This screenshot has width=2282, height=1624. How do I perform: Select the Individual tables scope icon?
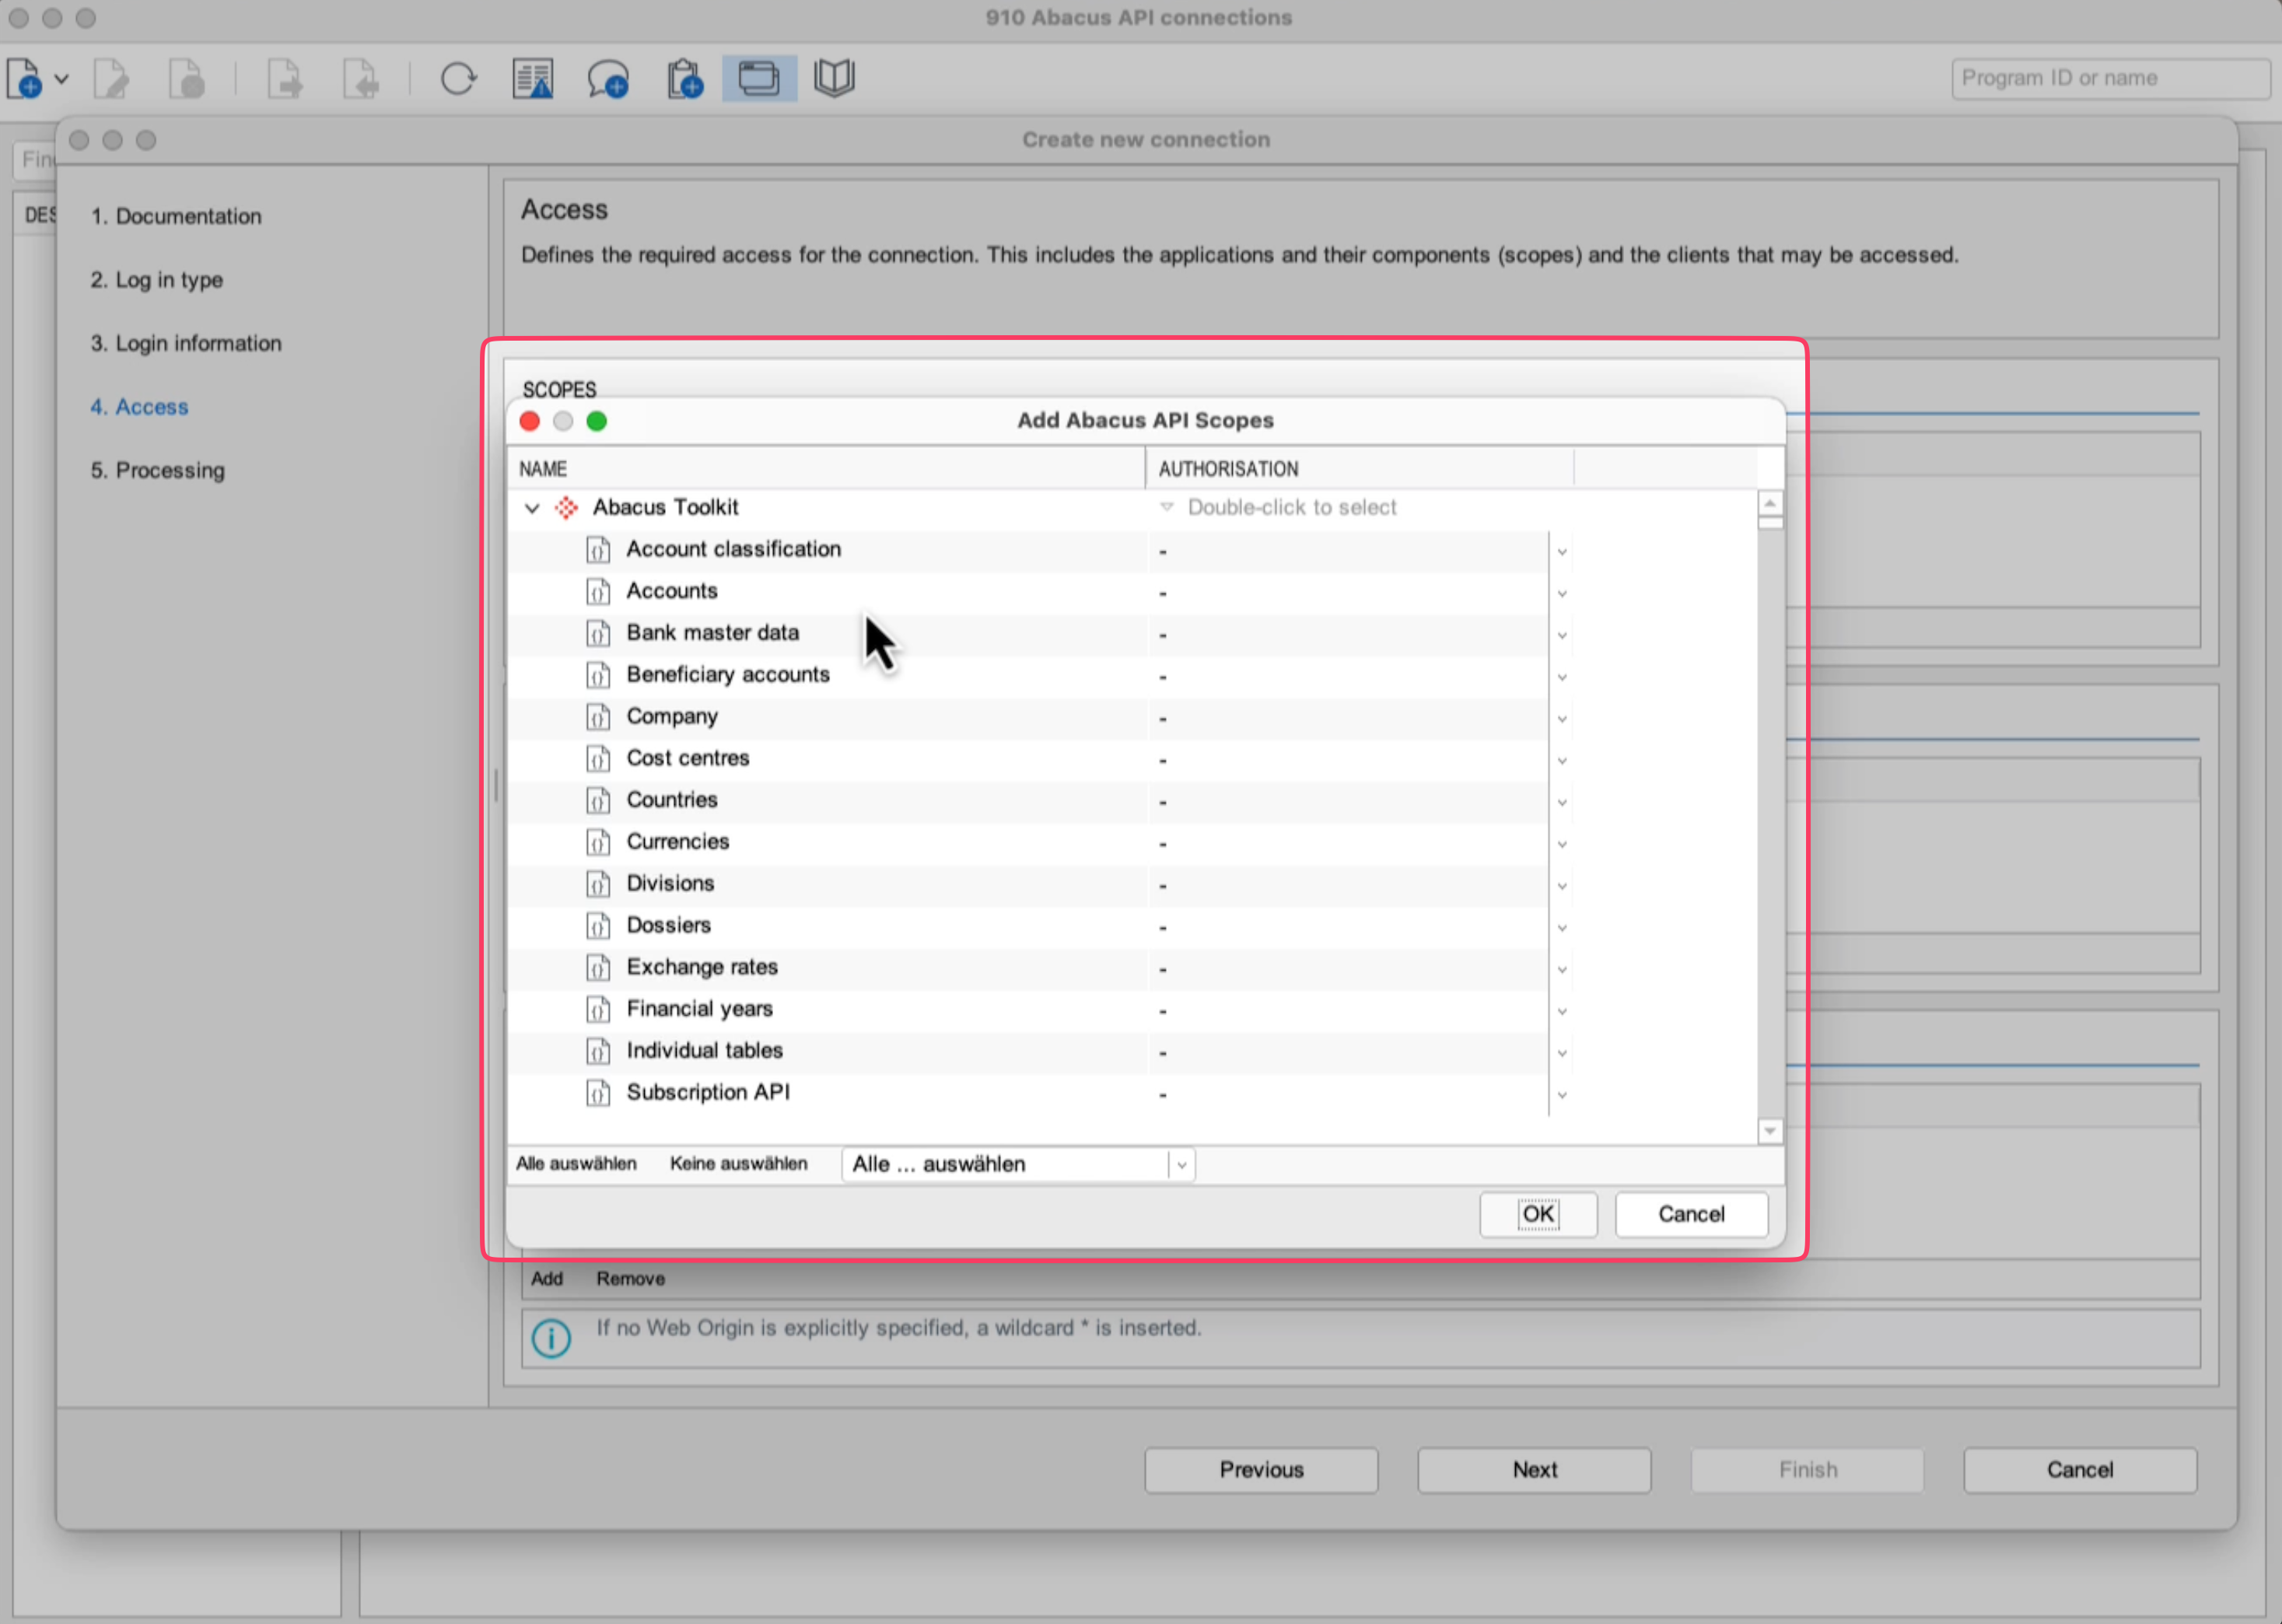coord(598,1052)
